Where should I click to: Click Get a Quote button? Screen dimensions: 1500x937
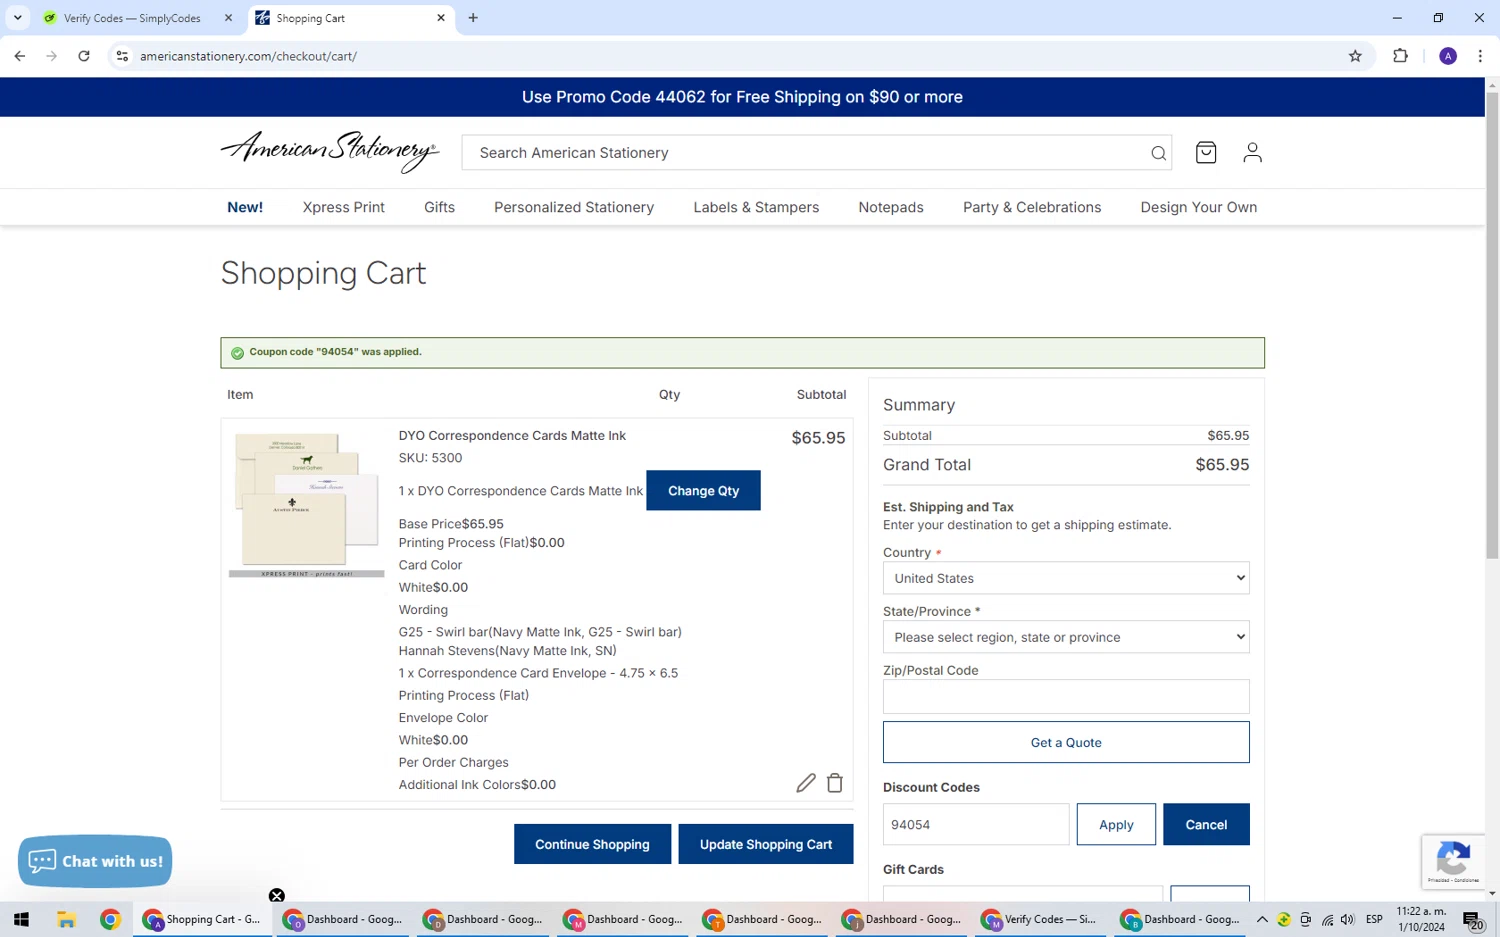[x=1066, y=742]
